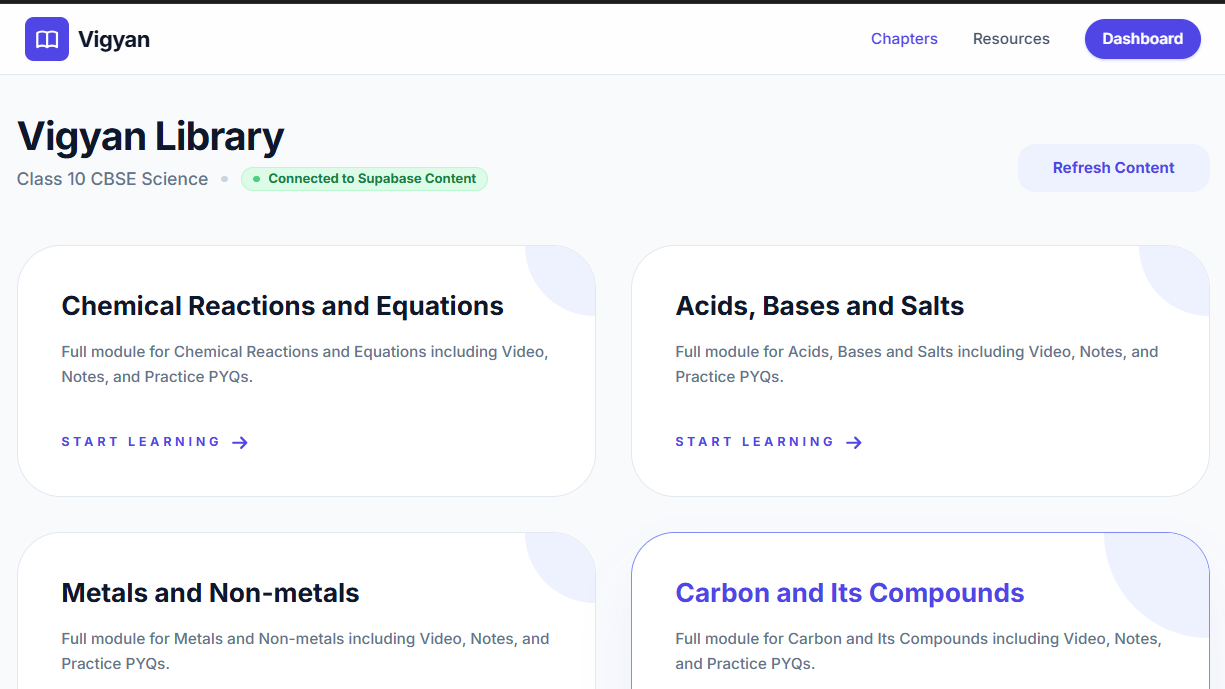Start learning Chemical Reactions and Equations
The height and width of the screenshot is (689, 1225).
(141, 442)
